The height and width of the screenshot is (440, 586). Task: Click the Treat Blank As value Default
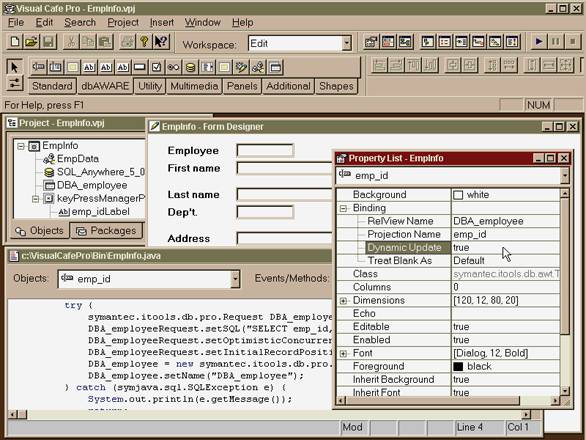pyautogui.click(x=469, y=261)
